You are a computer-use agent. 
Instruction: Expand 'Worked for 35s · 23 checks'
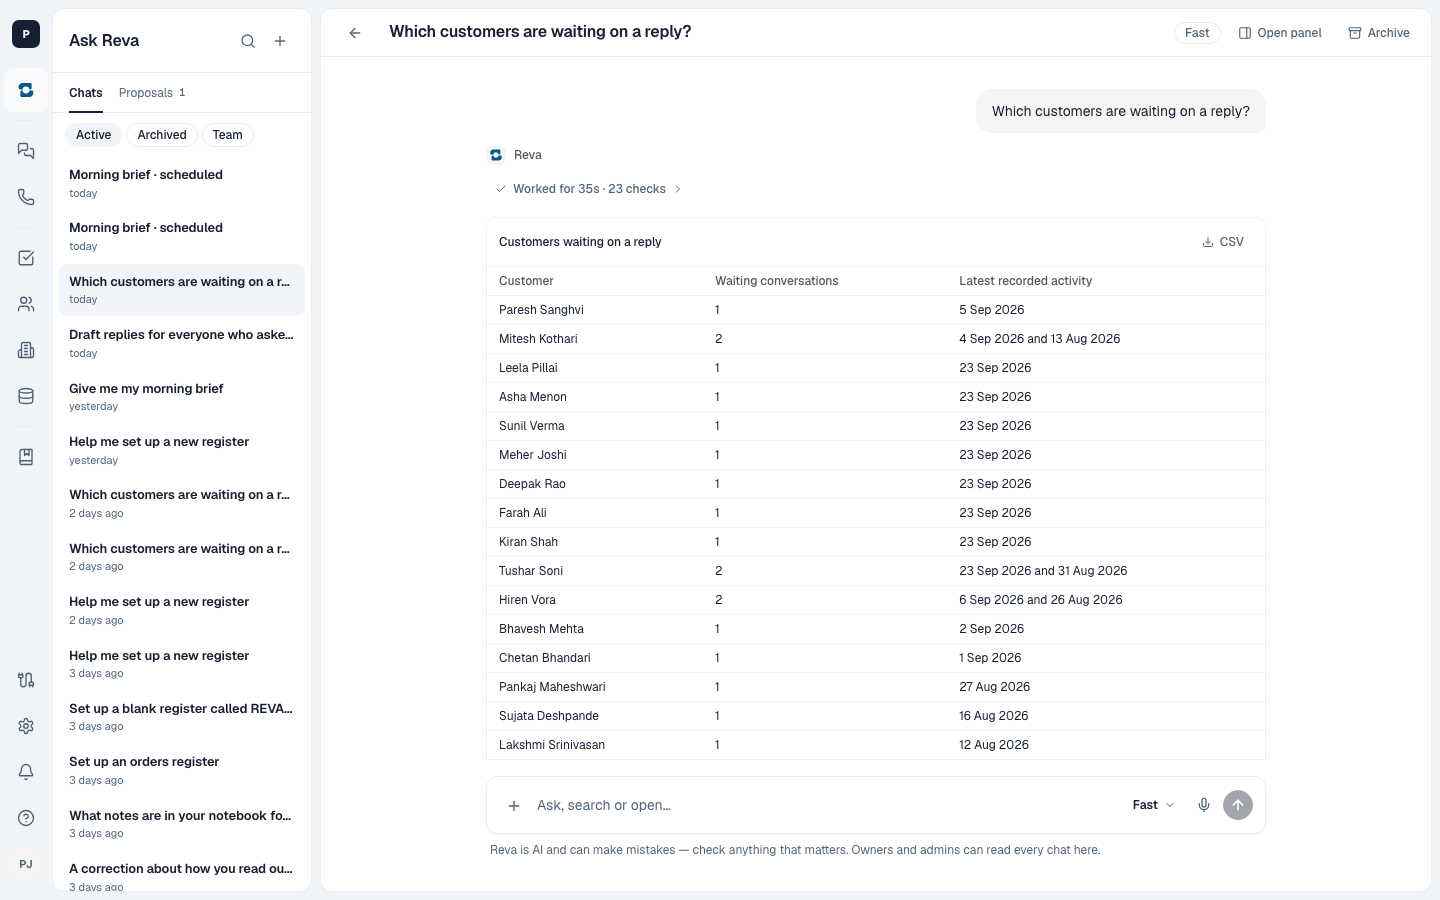(x=588, y=189)
